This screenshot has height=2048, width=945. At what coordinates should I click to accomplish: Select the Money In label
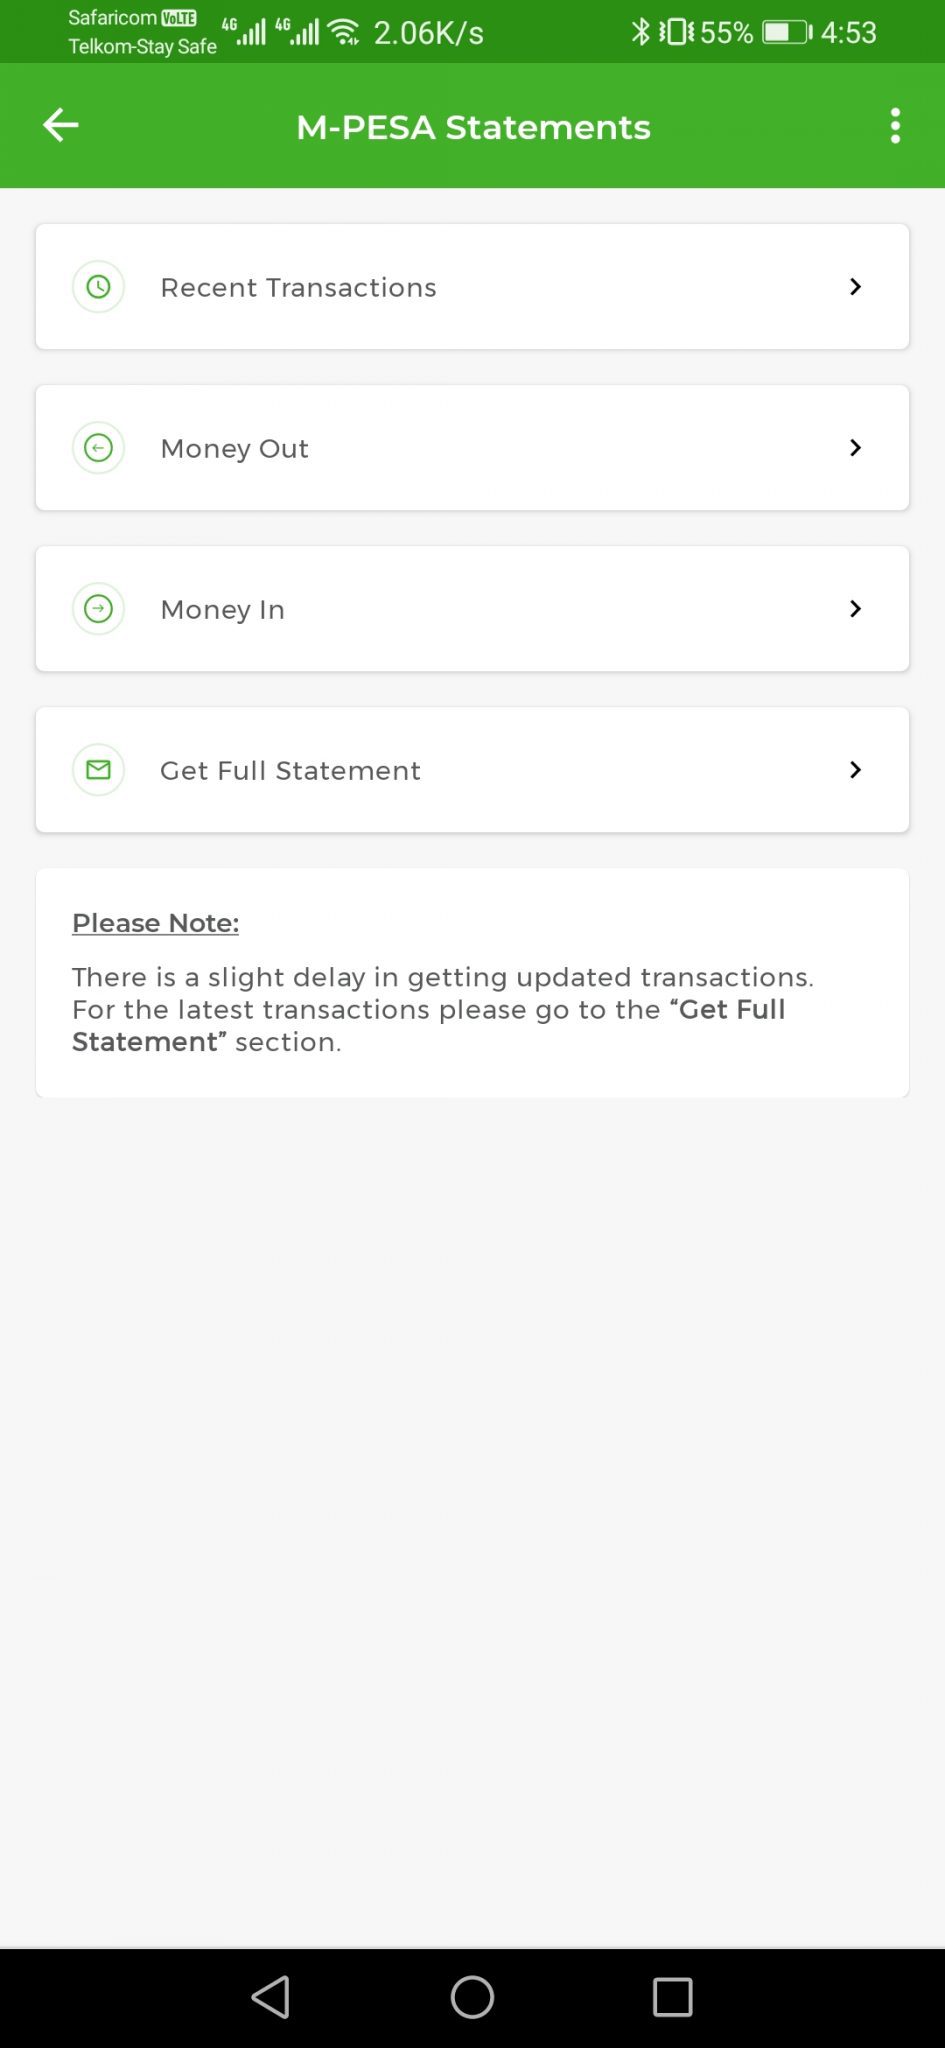222,609
